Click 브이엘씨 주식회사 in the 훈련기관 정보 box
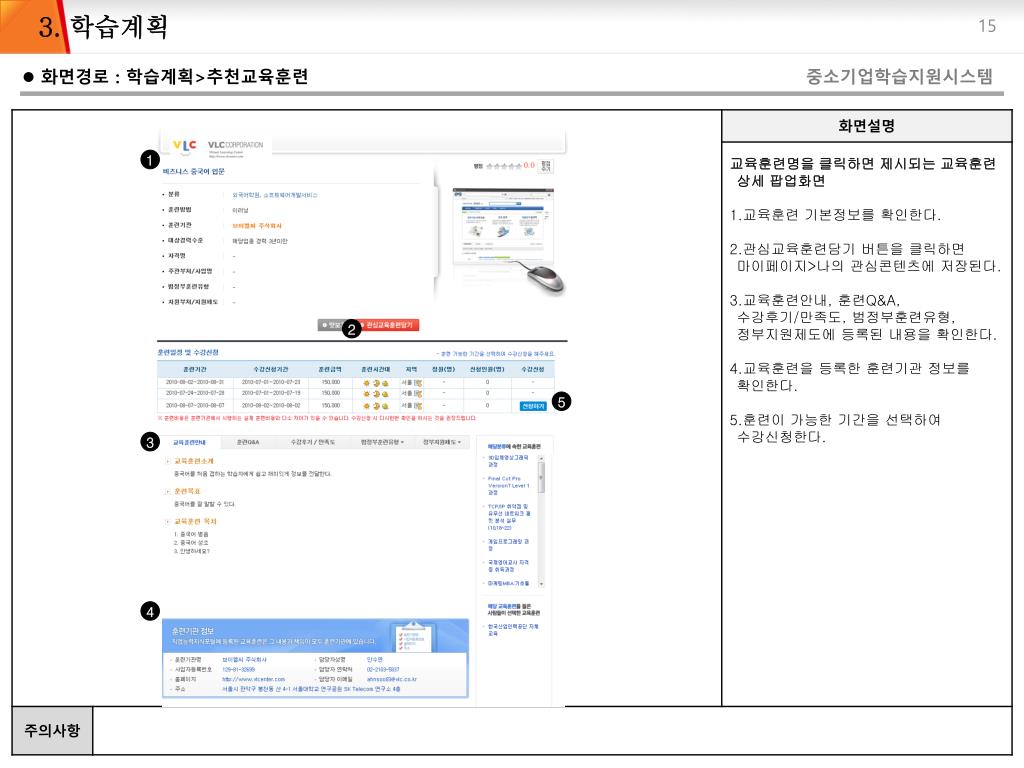Viewport: 1024px width, 768px height. coord(244,660)
